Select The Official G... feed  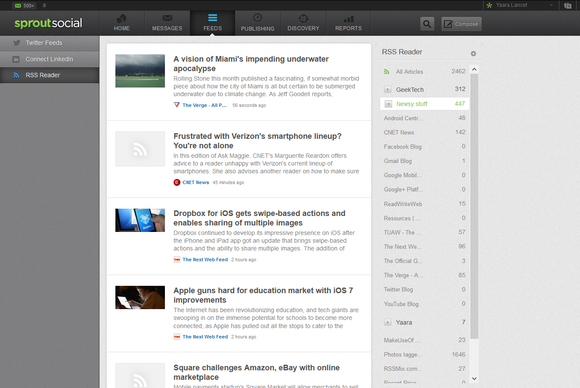[x=425, y=261]
